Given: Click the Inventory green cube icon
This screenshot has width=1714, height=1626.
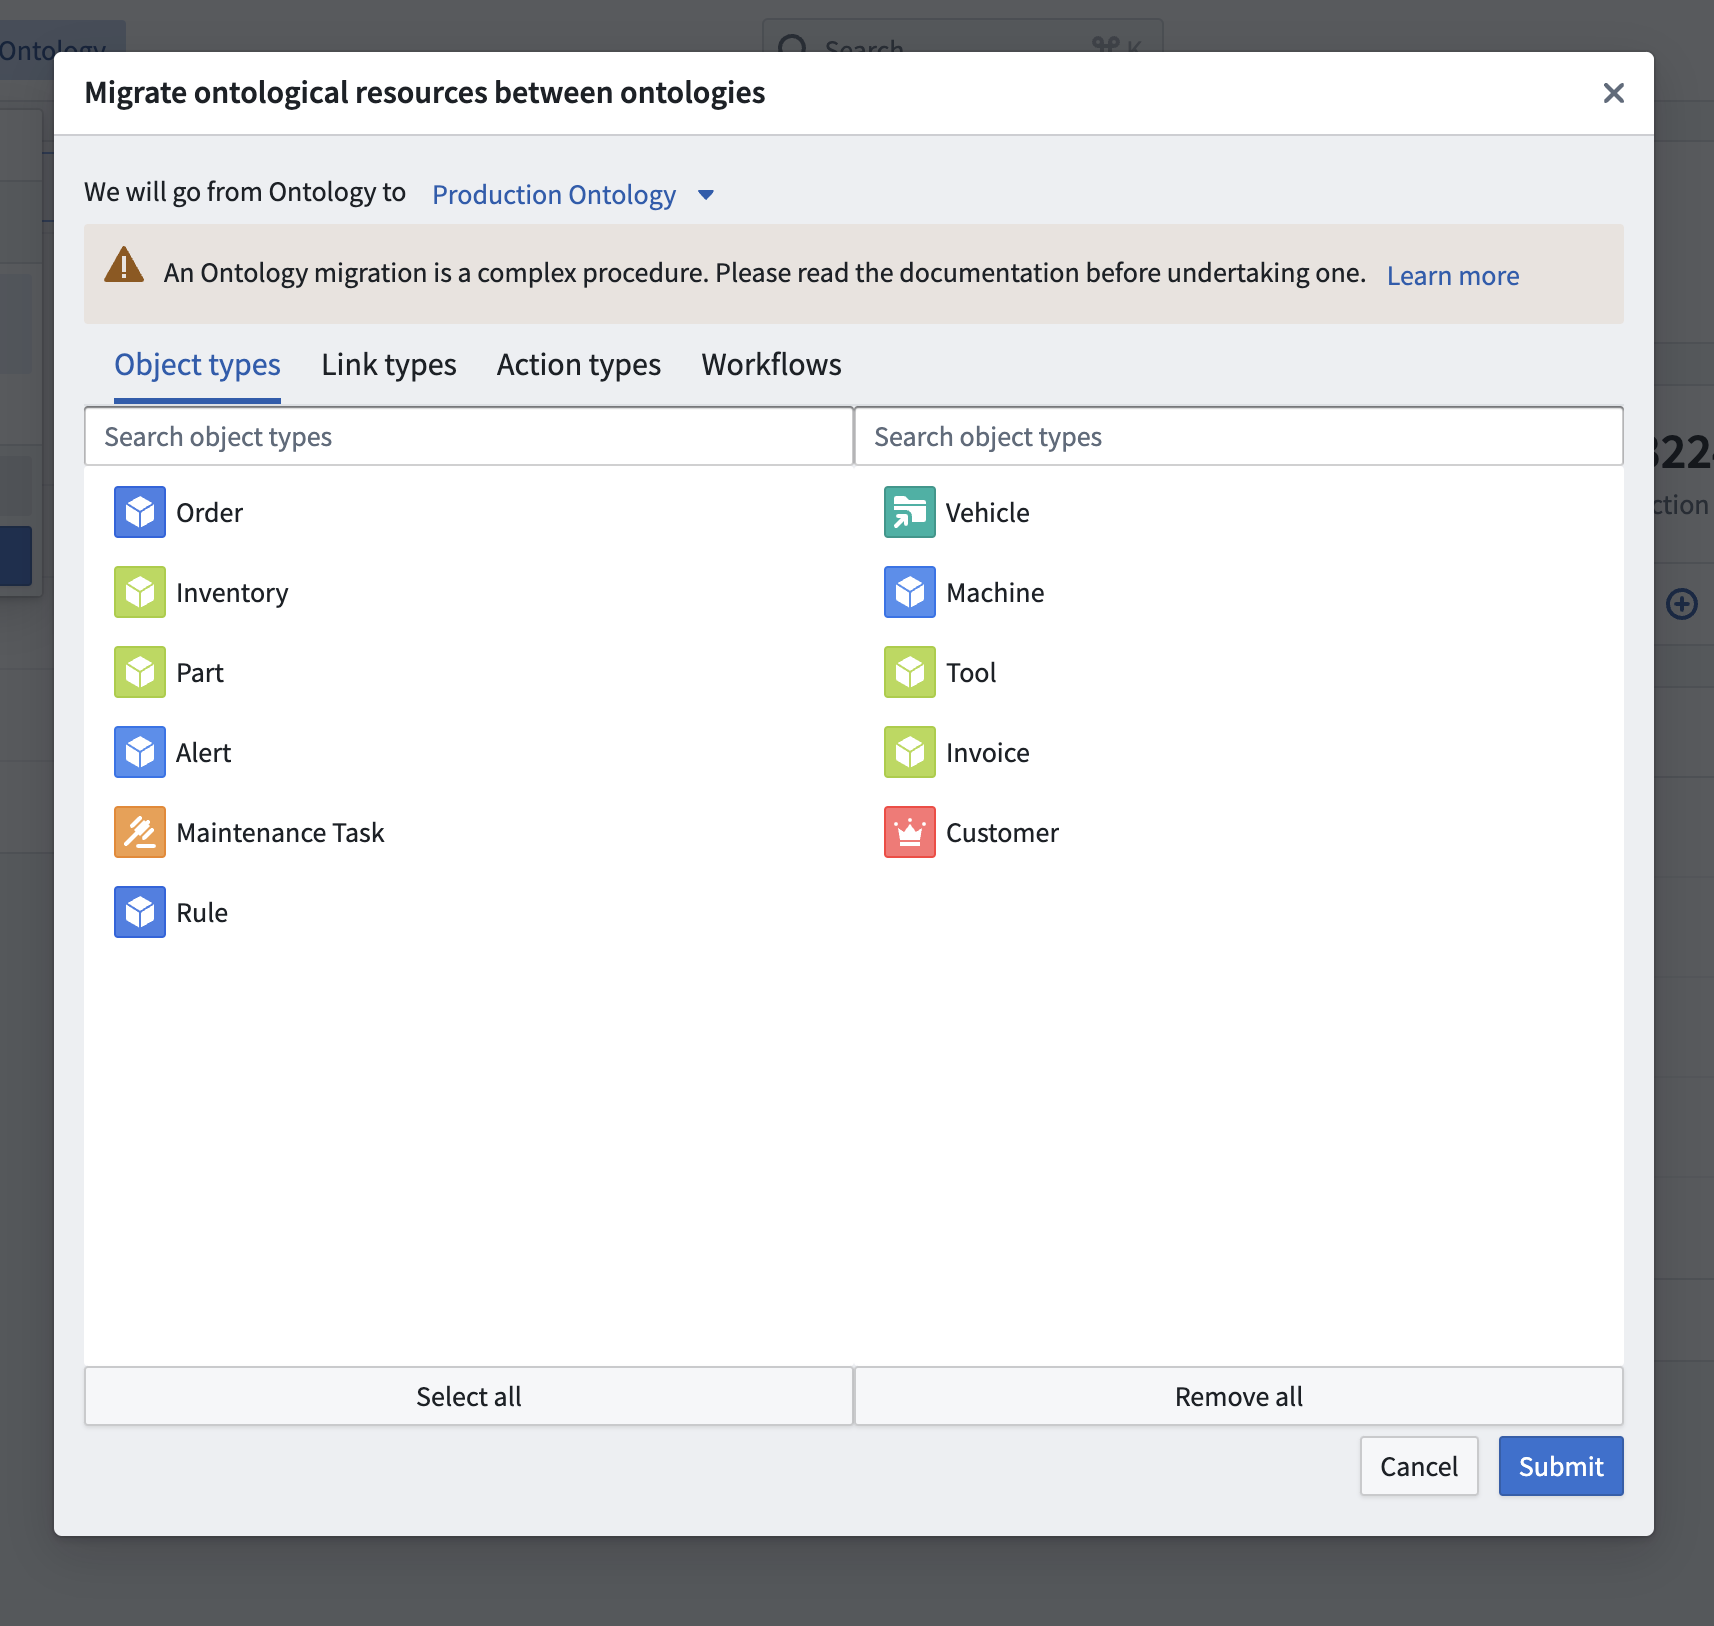Looking at the screenshot, I should point(140,592).
